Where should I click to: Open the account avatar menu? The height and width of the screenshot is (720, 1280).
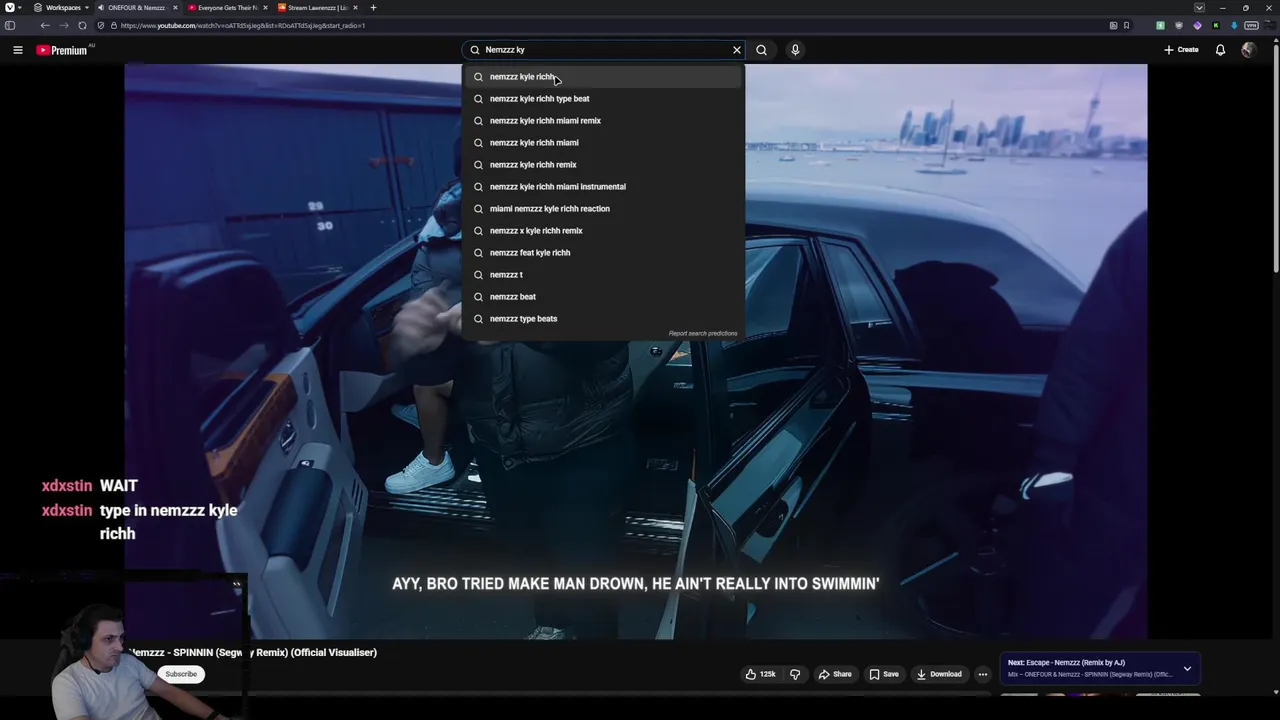click(1248, 50)
